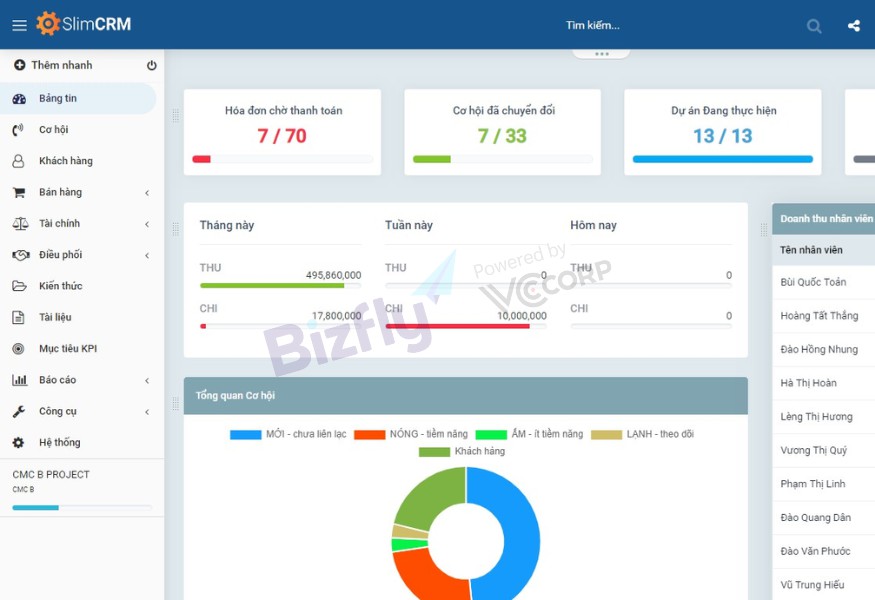The image size is (875, 600).
Task: Expand the Bán hàng submenu
Action: click(147, 193)
